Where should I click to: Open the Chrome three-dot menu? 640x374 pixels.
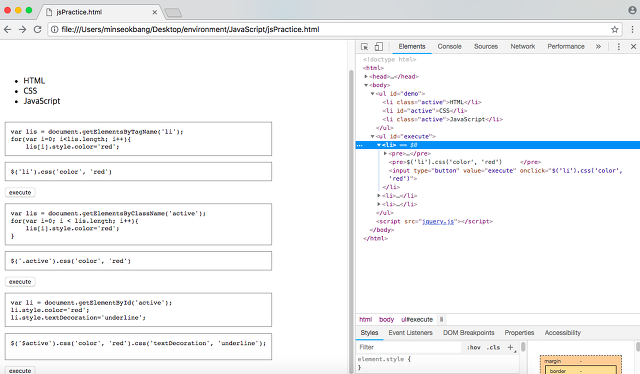[632, 29]
